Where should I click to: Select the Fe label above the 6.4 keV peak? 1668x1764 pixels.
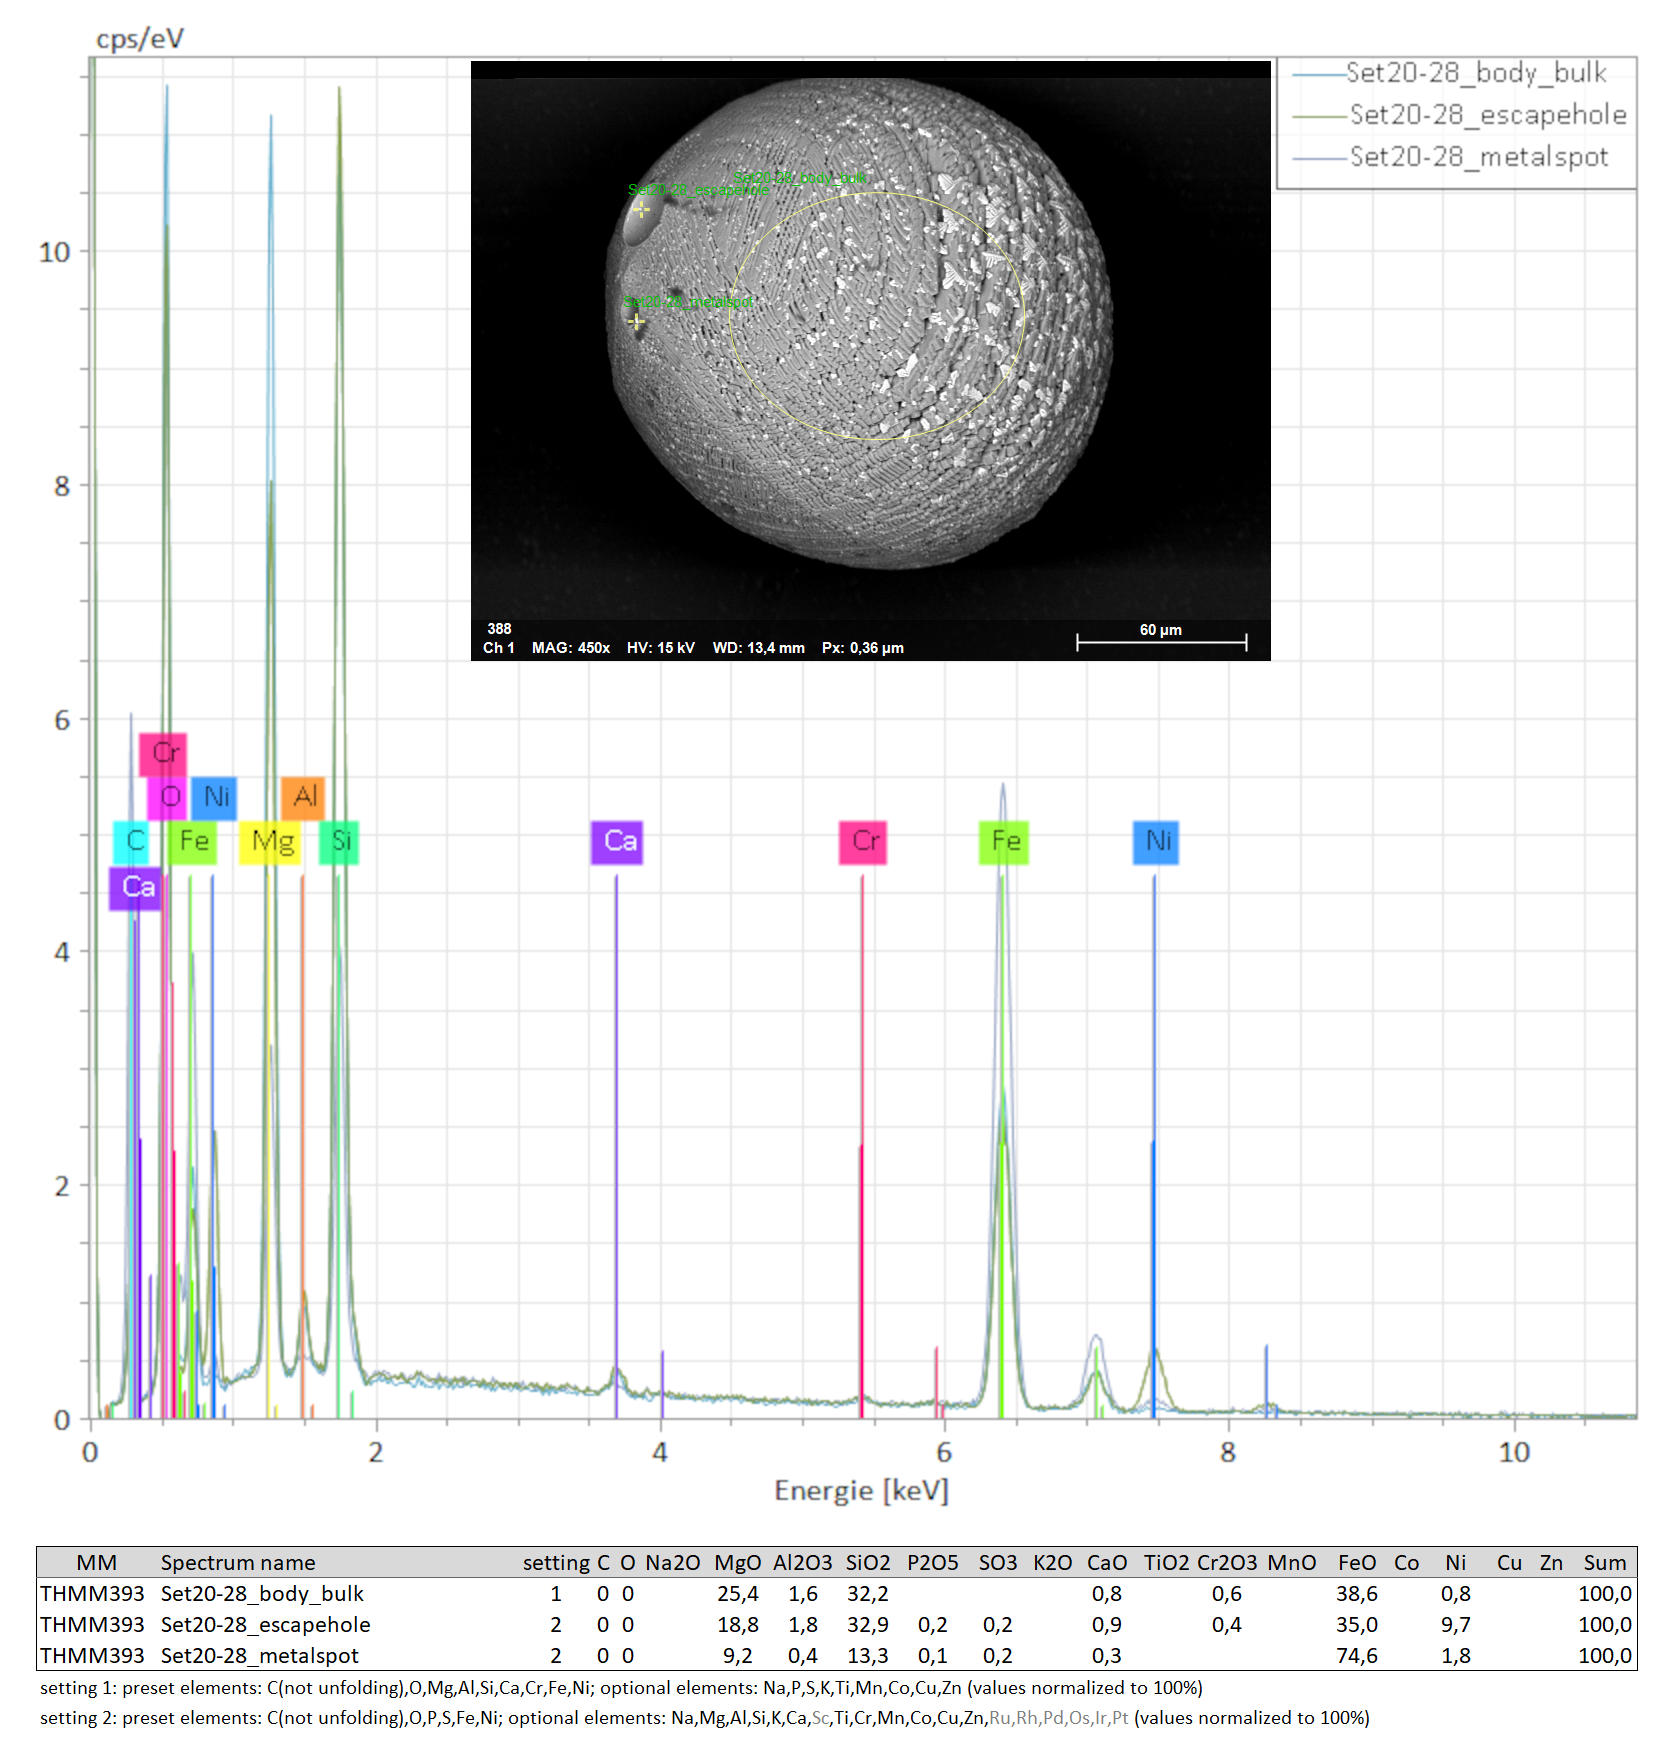pyautogui.click(x=1004, y=842)
